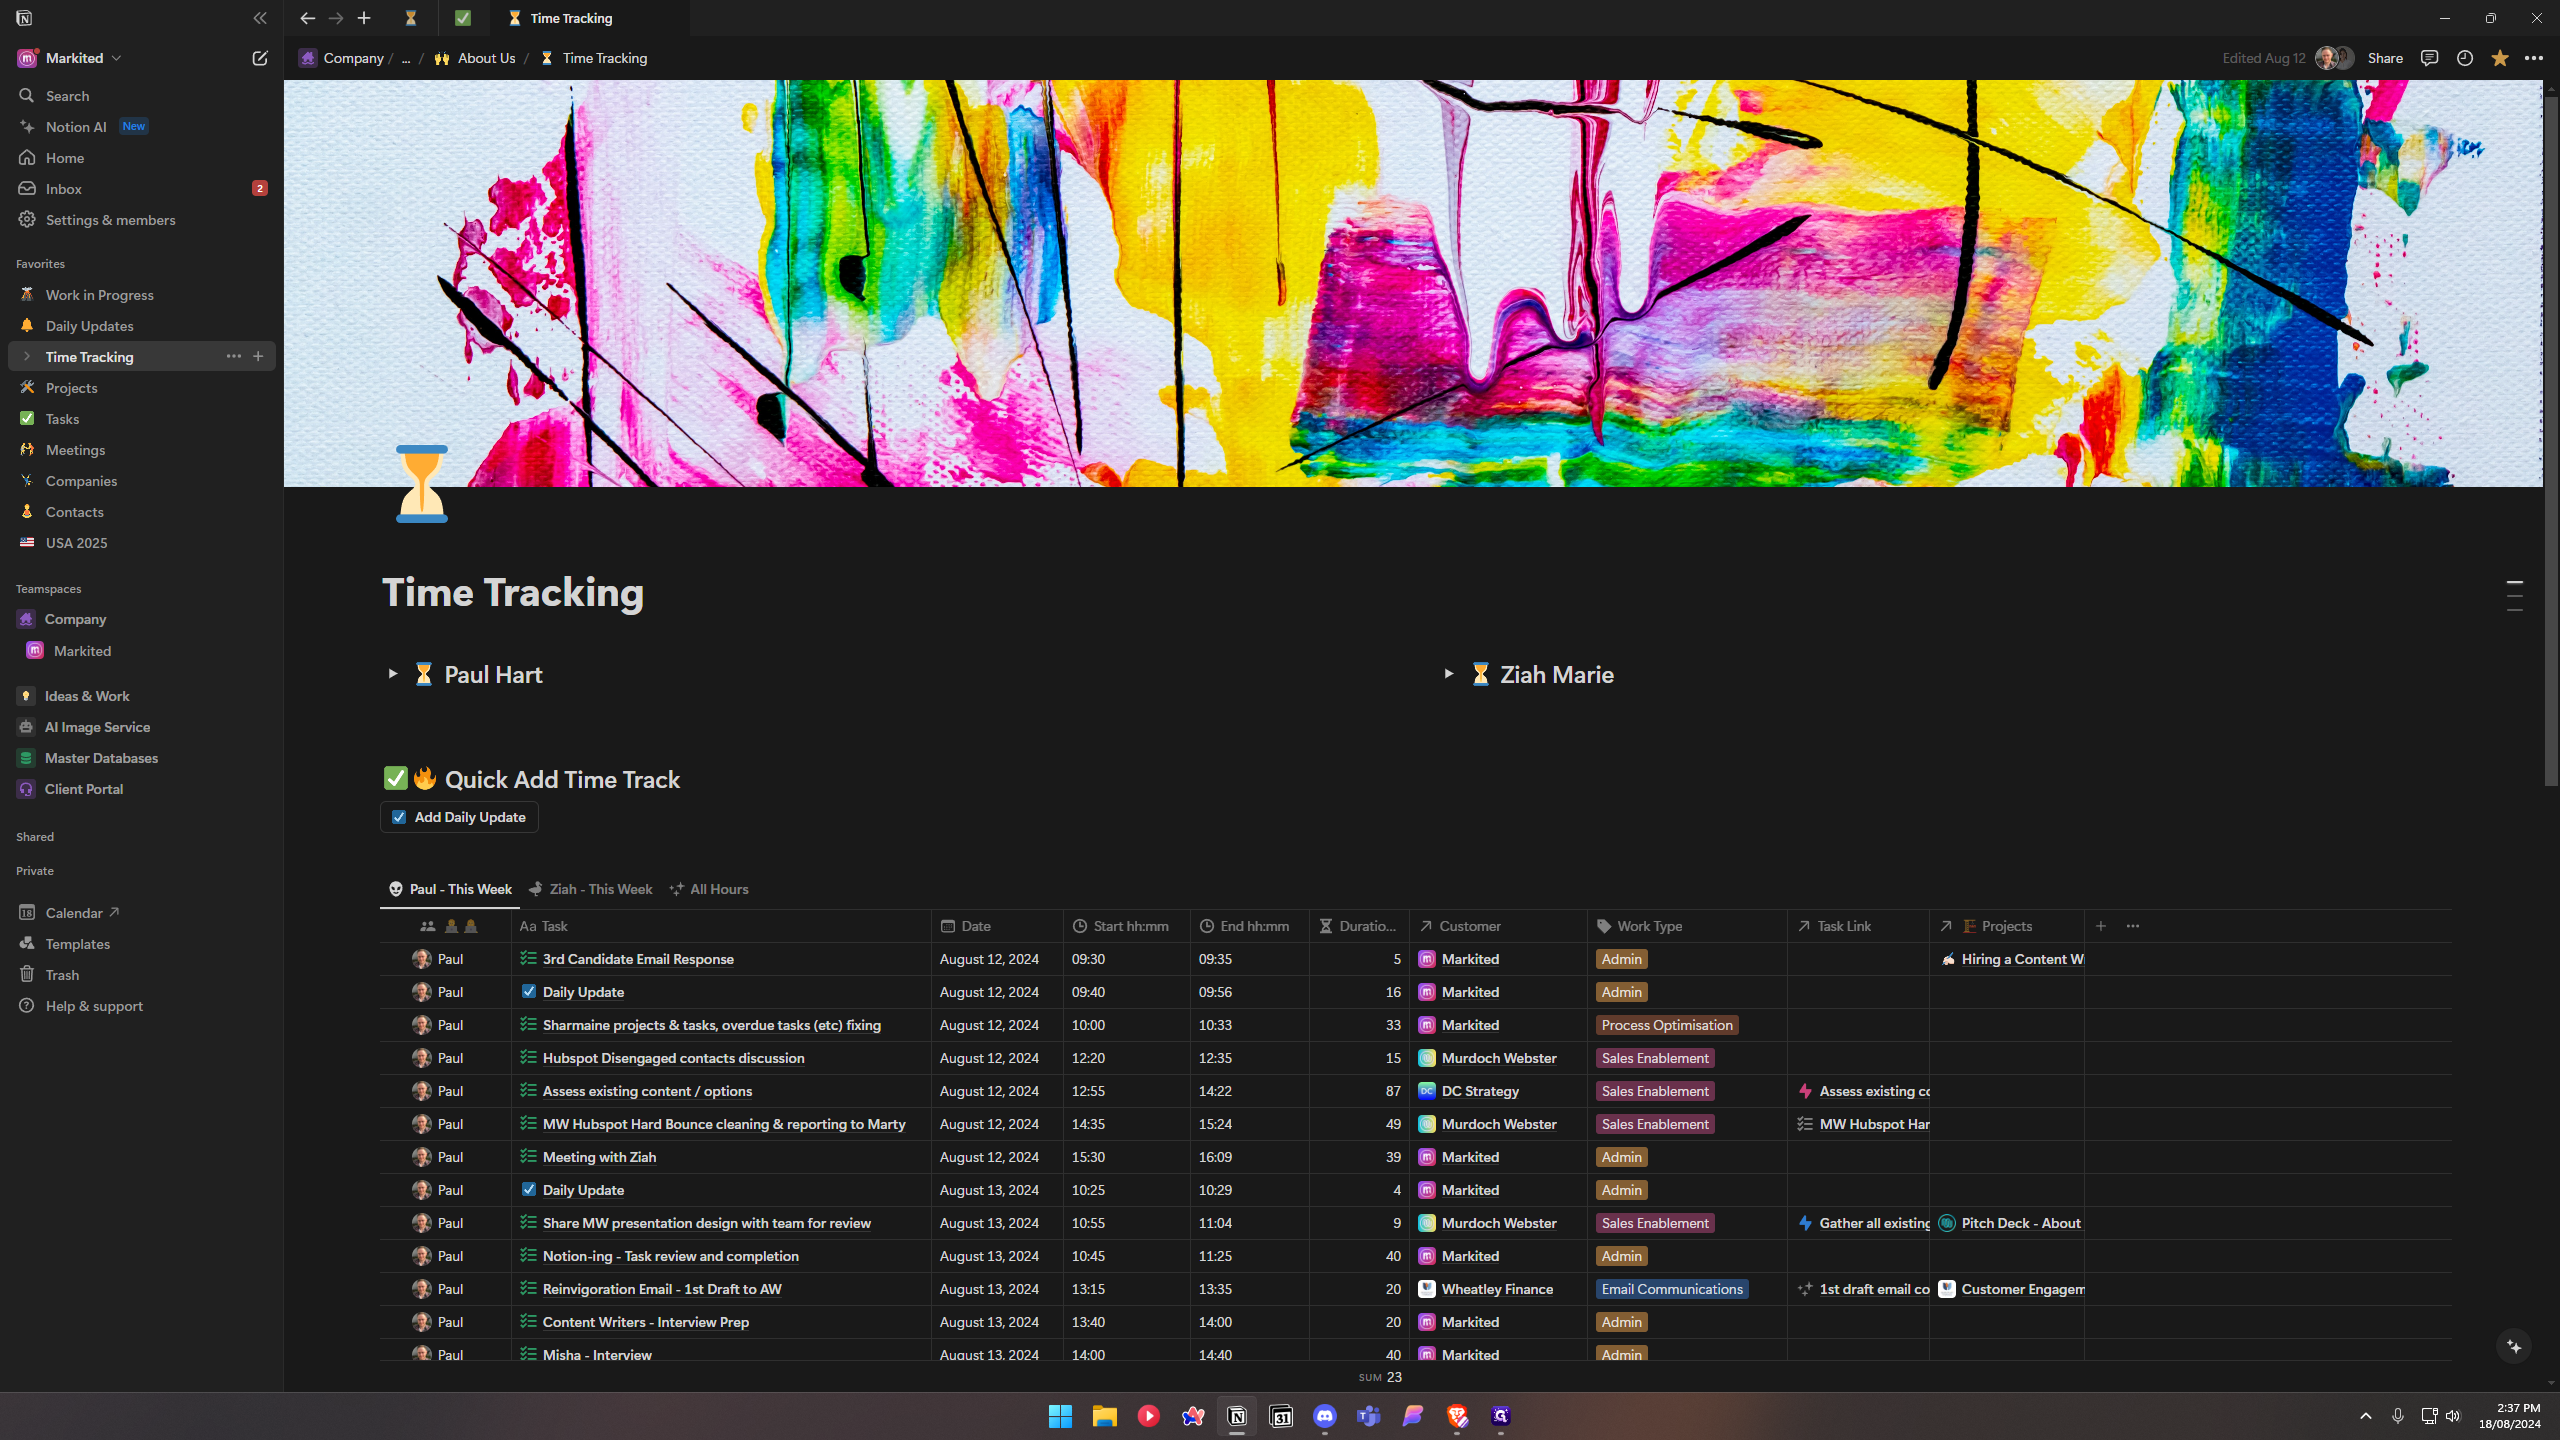Switch to Paul - This Week view
The height and width of the screenshot is (1440, 2560).
tap(450, 889)
